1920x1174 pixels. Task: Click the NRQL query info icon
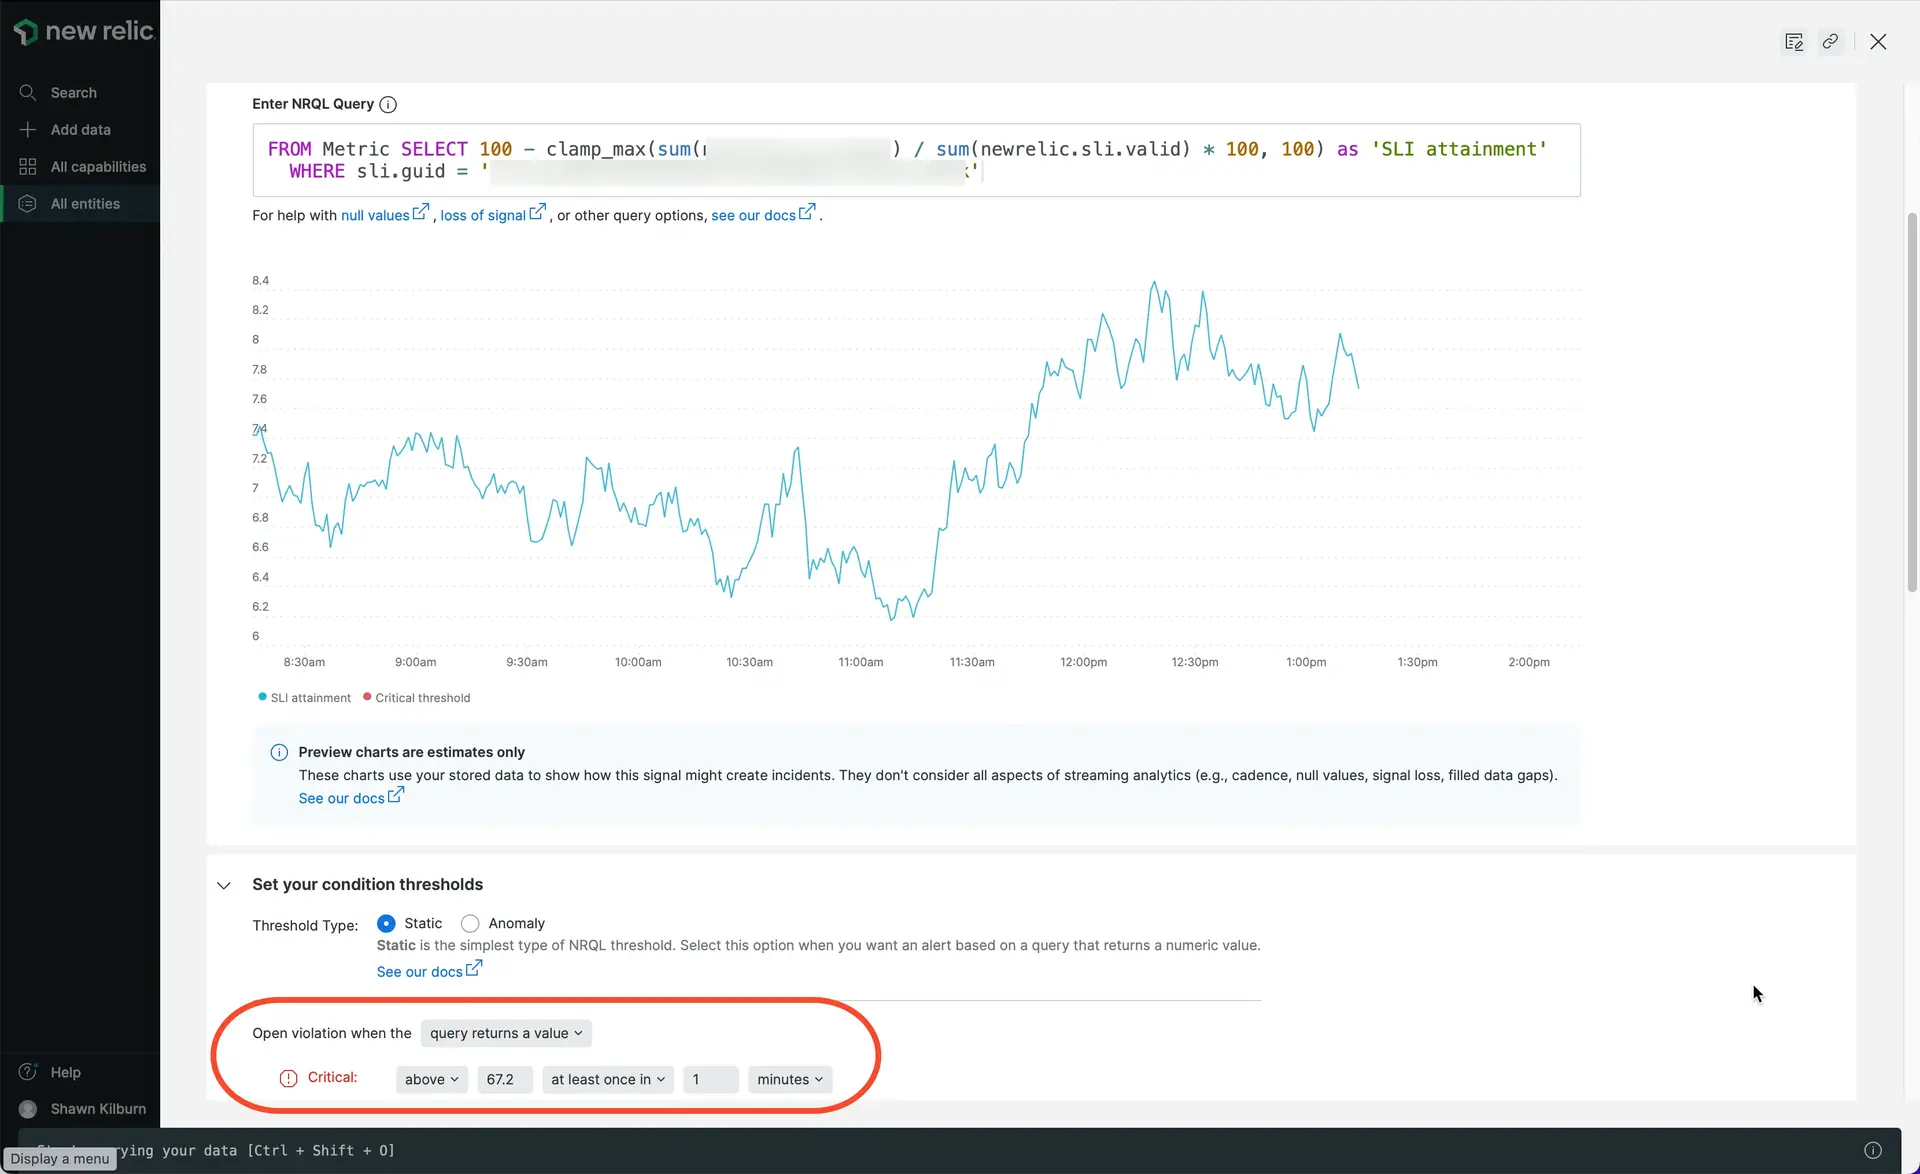point(388,105)
